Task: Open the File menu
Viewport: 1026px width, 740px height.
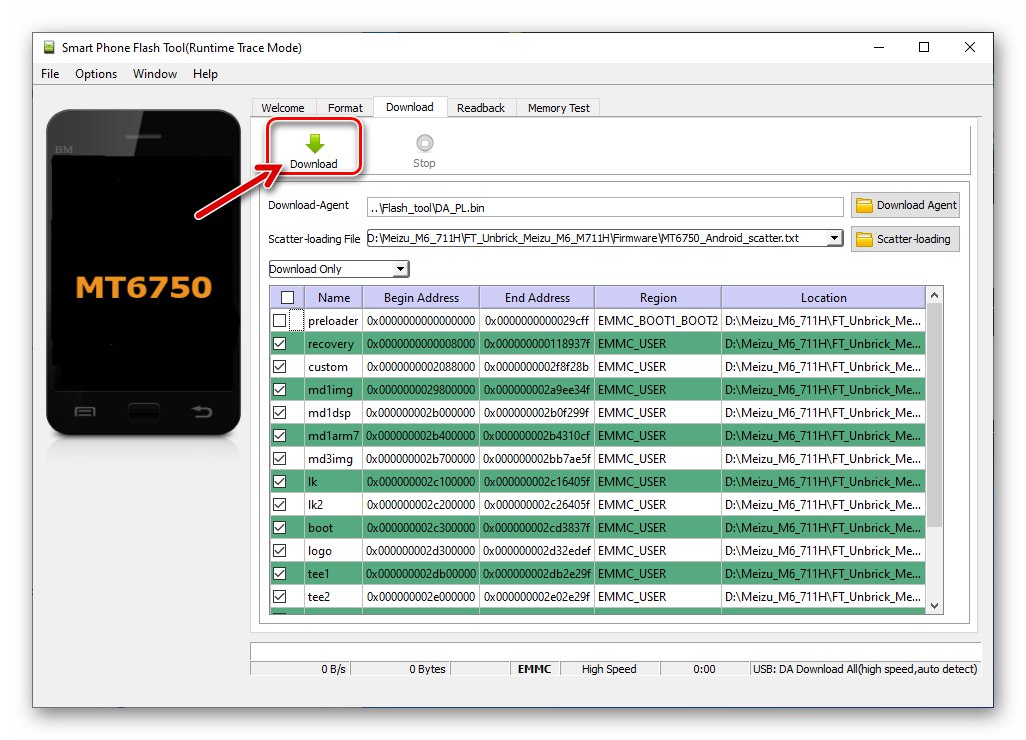Action: (50, 74)
